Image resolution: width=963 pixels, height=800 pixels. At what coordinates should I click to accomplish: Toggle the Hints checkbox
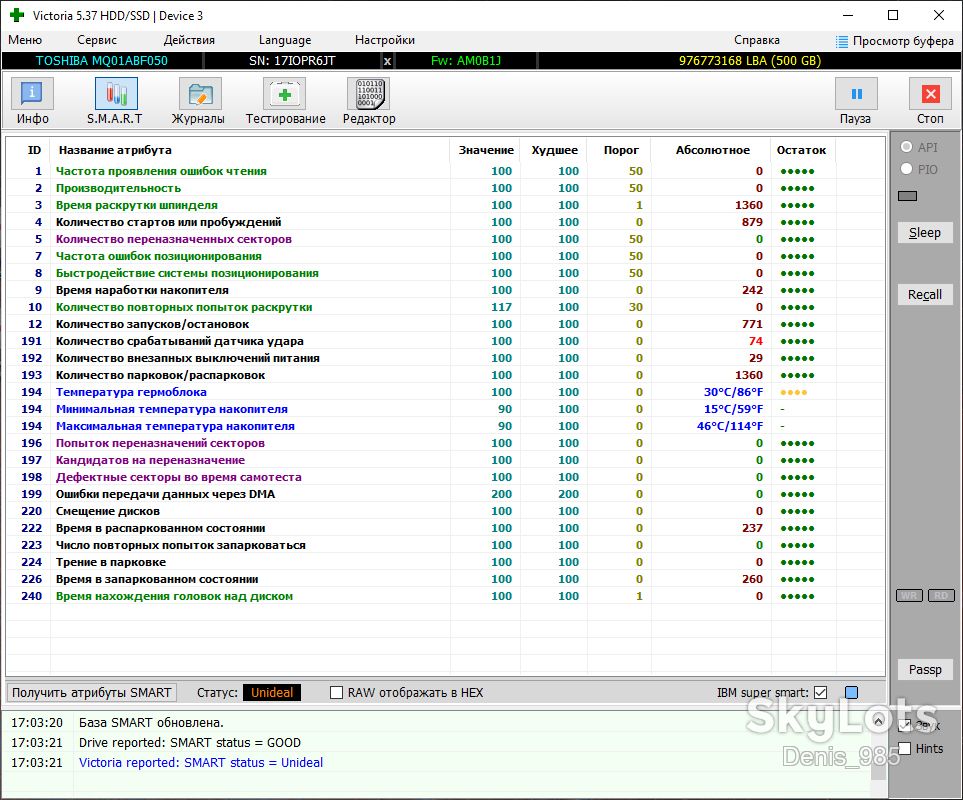pos(904,748)
